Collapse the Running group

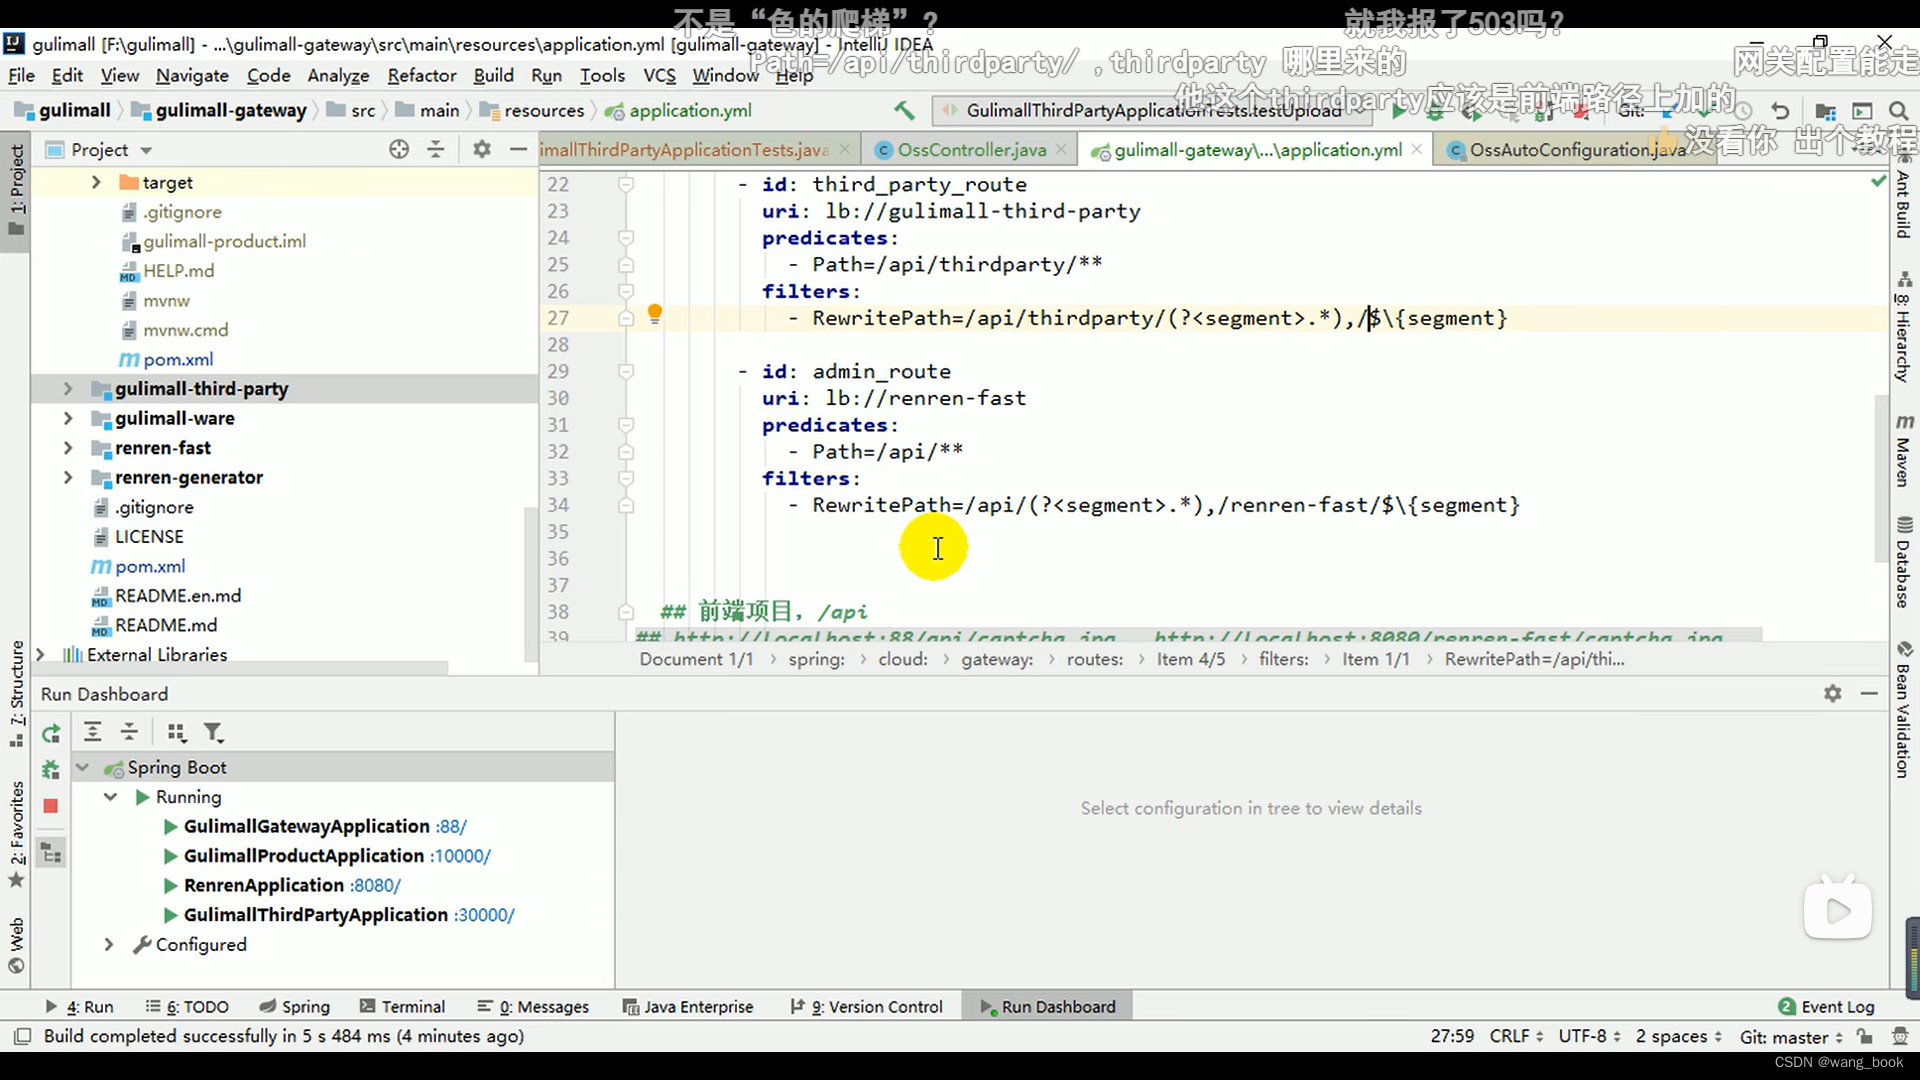coord(111,797)
